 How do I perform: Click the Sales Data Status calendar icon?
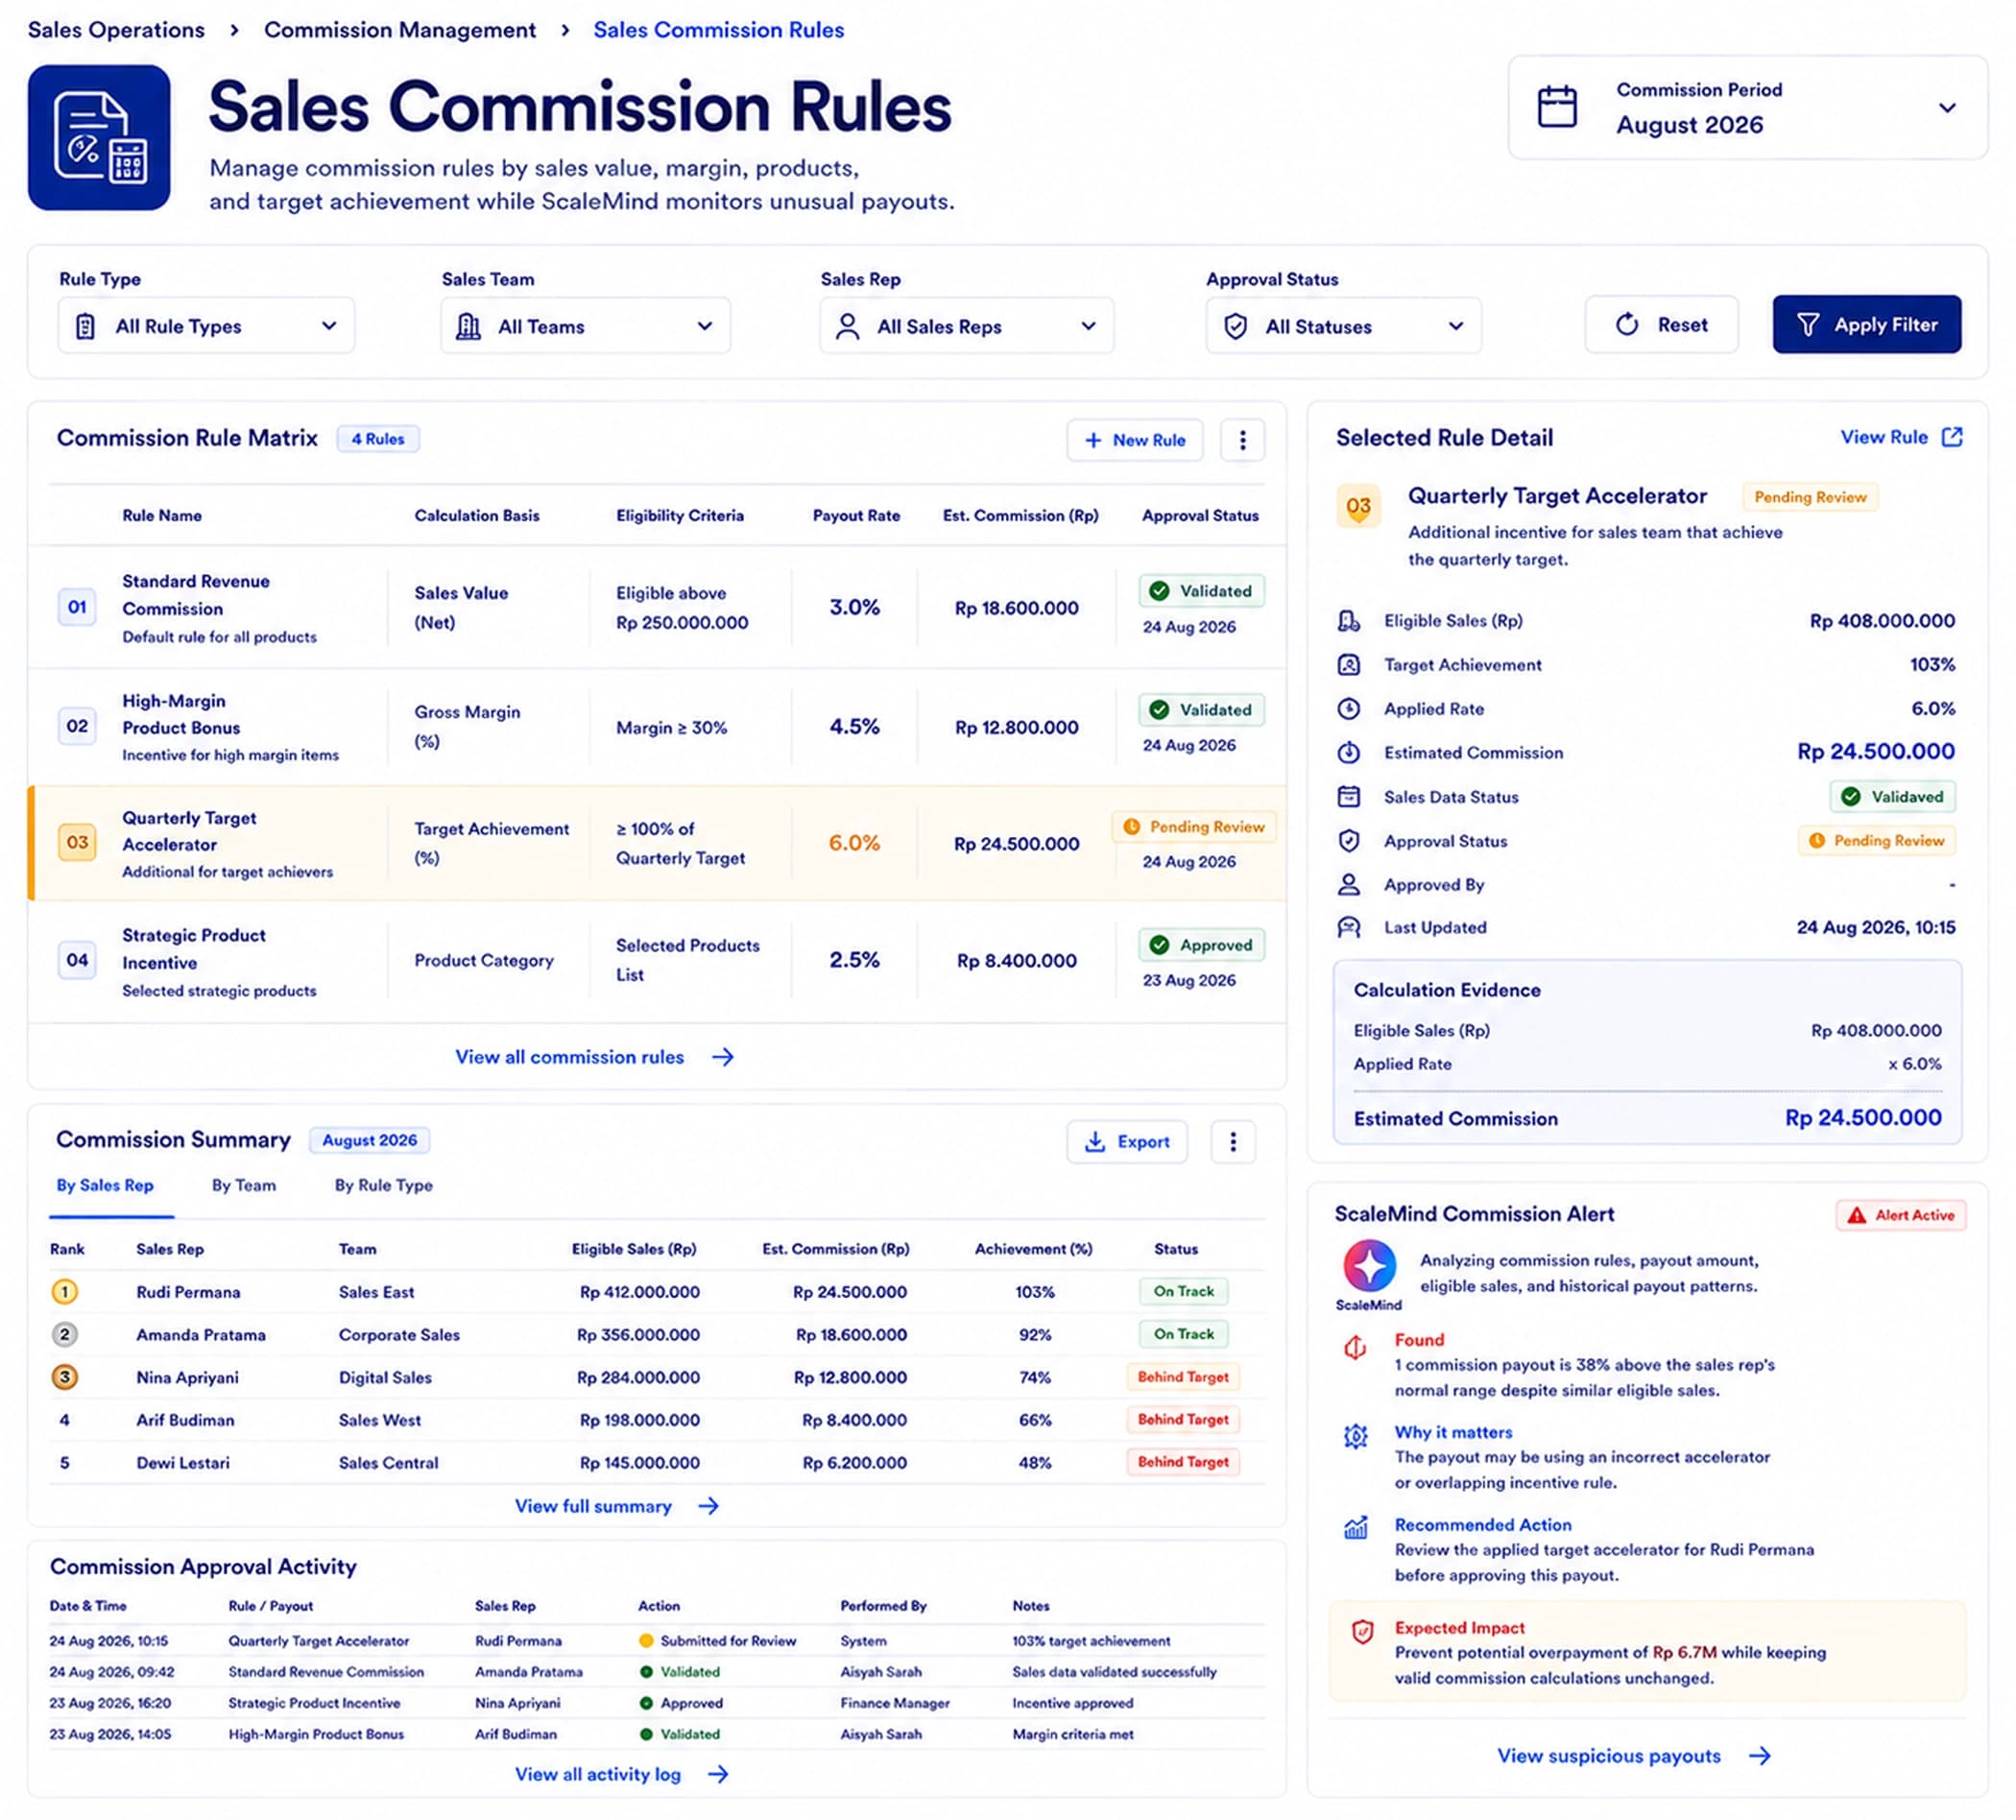coord(1349,797)
